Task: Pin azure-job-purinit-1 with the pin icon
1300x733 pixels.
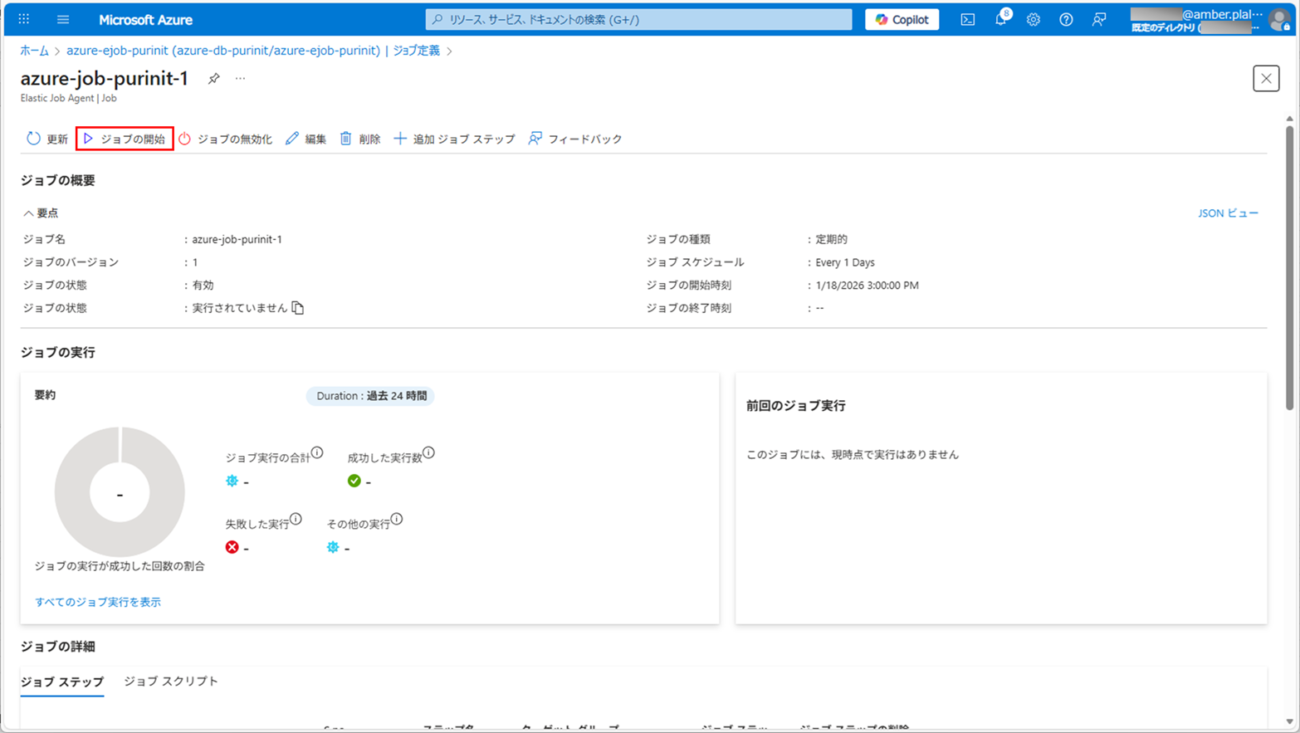Action: 214,79
